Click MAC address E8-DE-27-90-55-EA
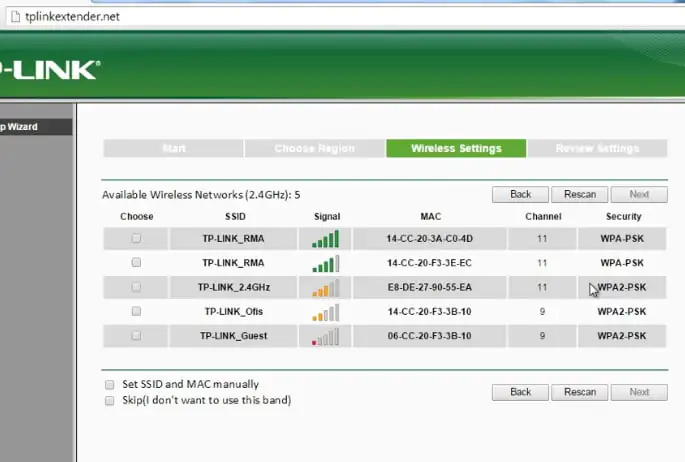 pos(429,287)
